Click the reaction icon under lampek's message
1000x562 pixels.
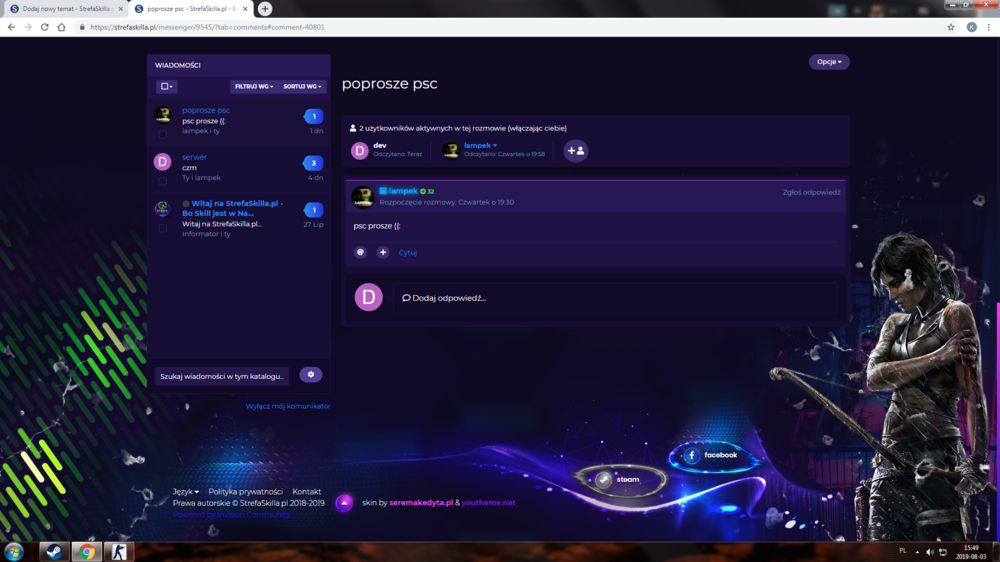pos(360,252)
